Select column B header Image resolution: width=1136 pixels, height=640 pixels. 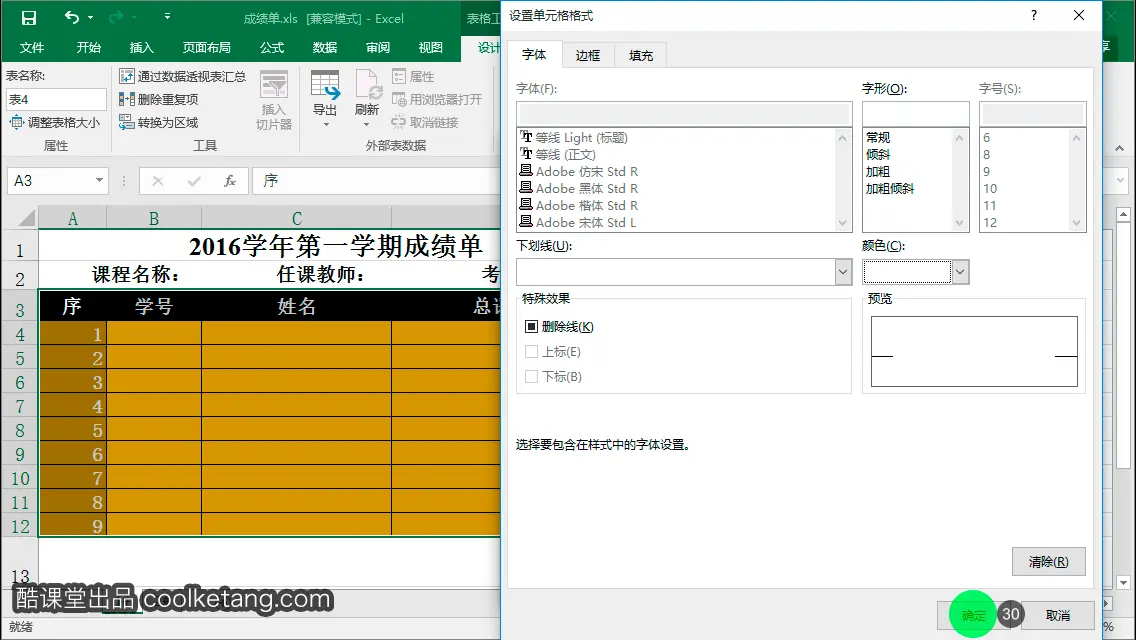(x=154, y=218)
